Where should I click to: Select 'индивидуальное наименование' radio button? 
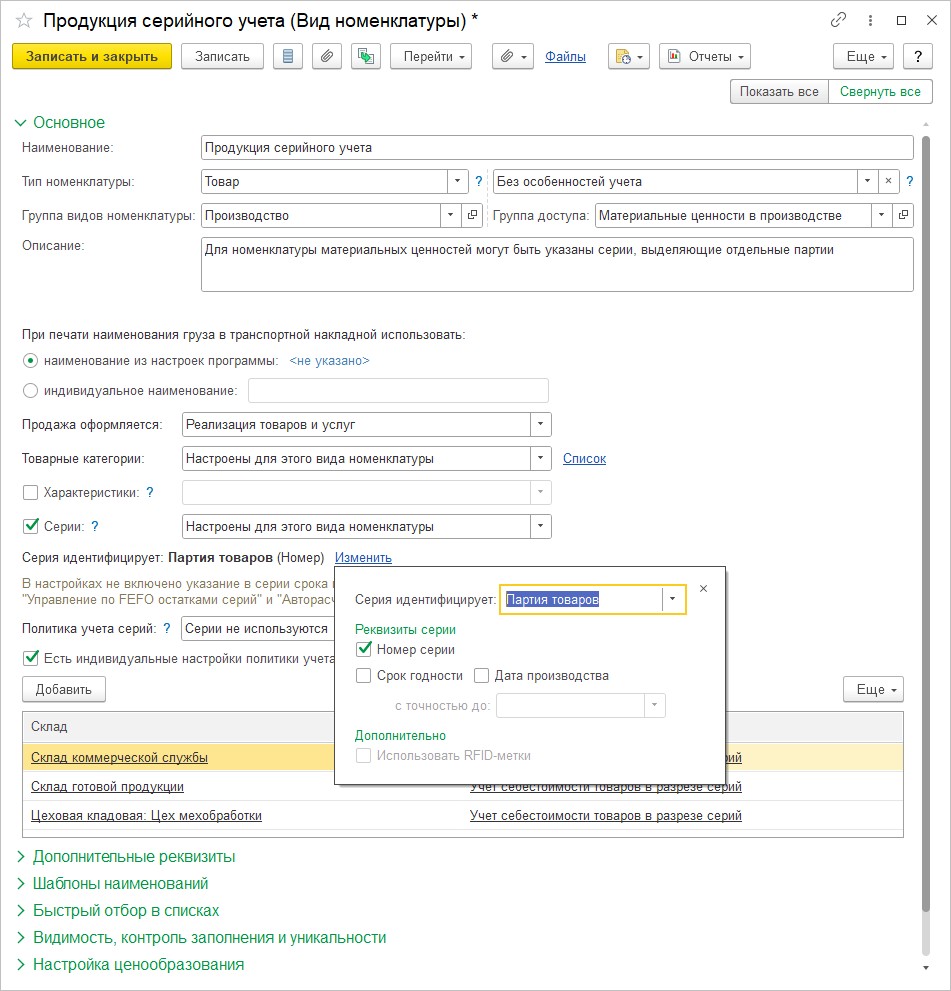30,391
